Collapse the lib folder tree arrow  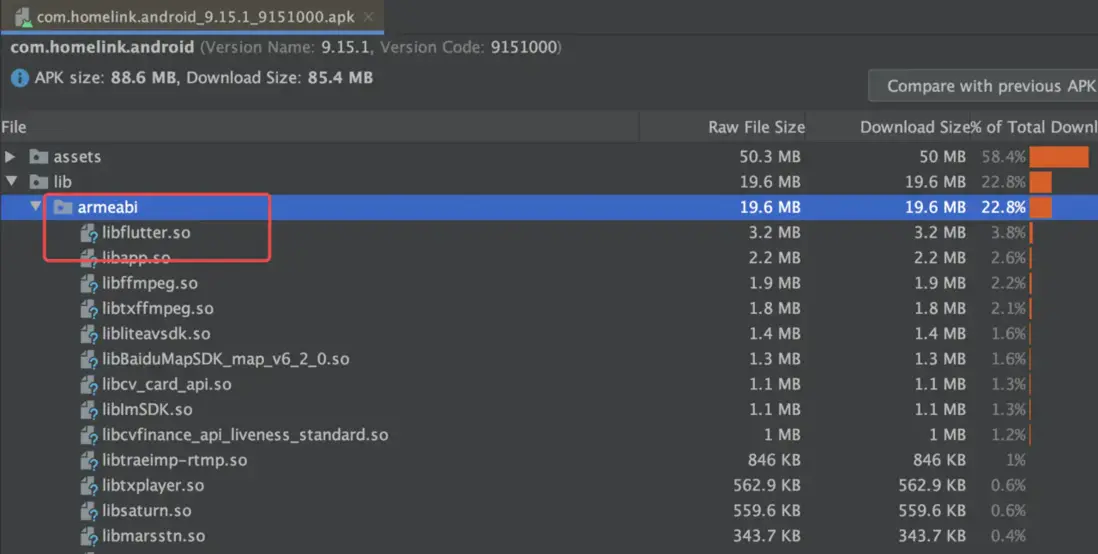[11, 182]
